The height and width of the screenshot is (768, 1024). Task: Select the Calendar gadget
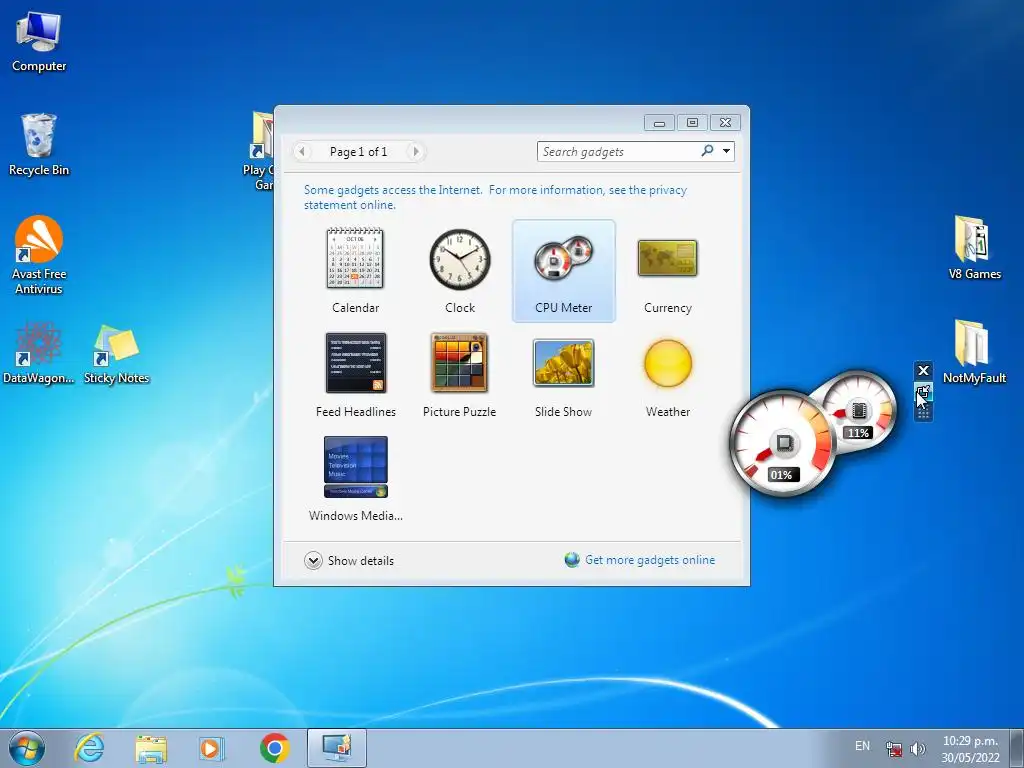[x=355, y=270]
